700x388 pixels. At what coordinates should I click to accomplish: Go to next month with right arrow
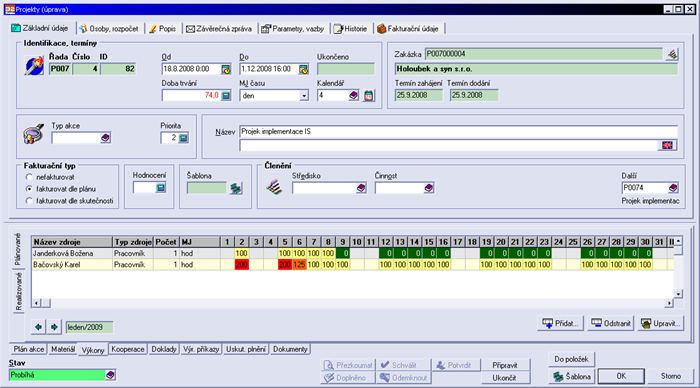pyautogui.click(x=54, y=327)
